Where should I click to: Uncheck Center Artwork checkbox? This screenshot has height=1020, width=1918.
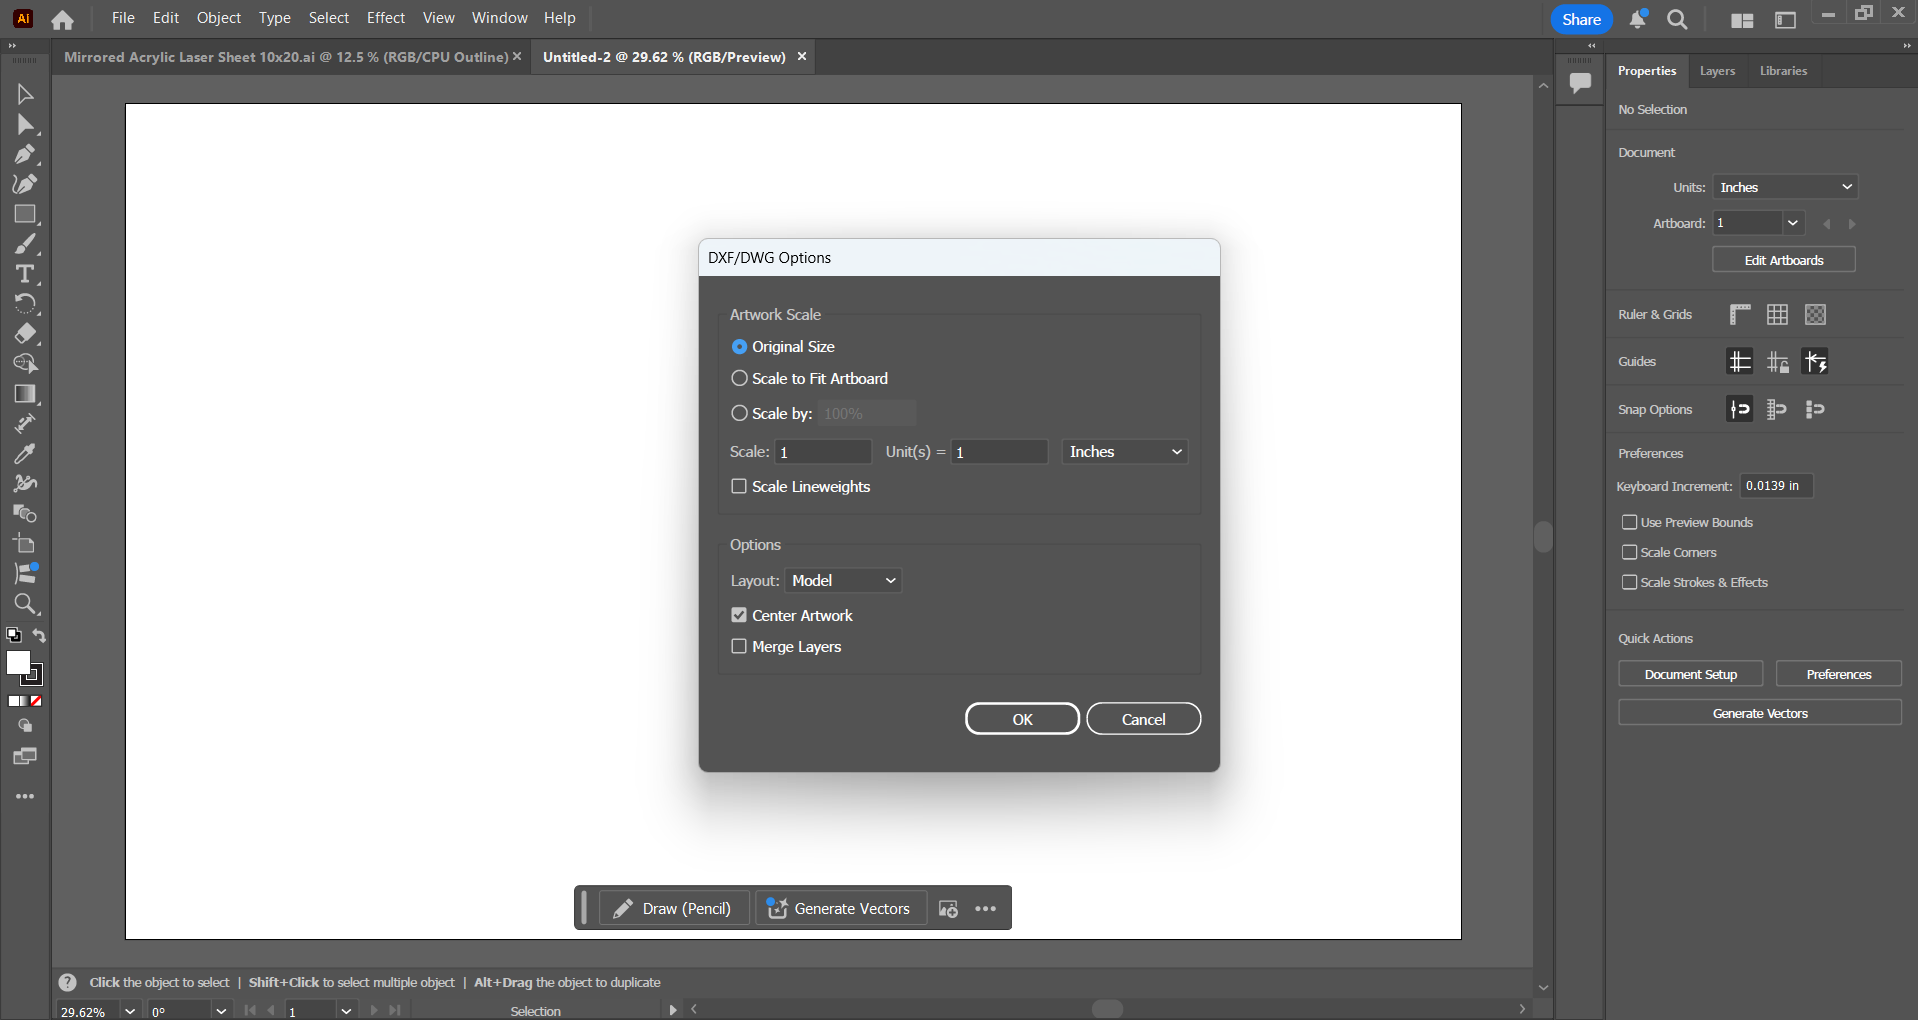(739, 615)
